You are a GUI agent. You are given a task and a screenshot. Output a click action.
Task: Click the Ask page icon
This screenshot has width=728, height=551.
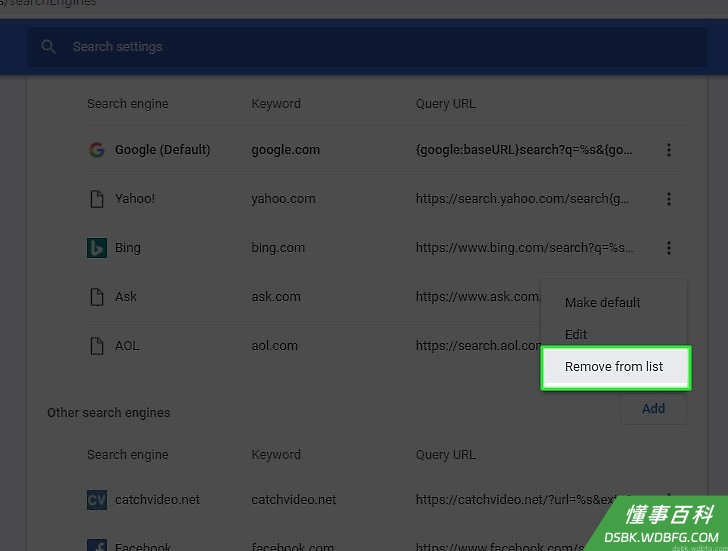click(x=97, y=297)
